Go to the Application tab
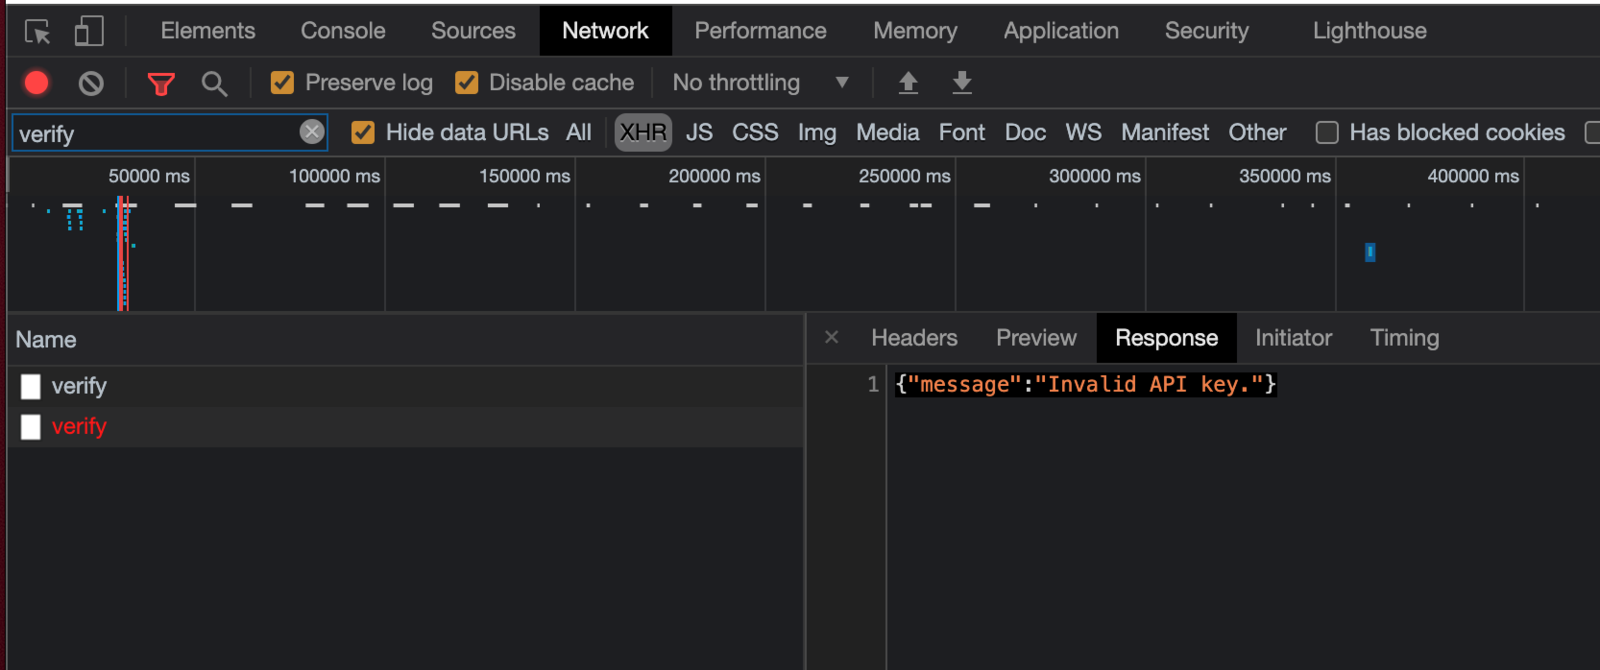1600x670 pixels. point(1061,31)
